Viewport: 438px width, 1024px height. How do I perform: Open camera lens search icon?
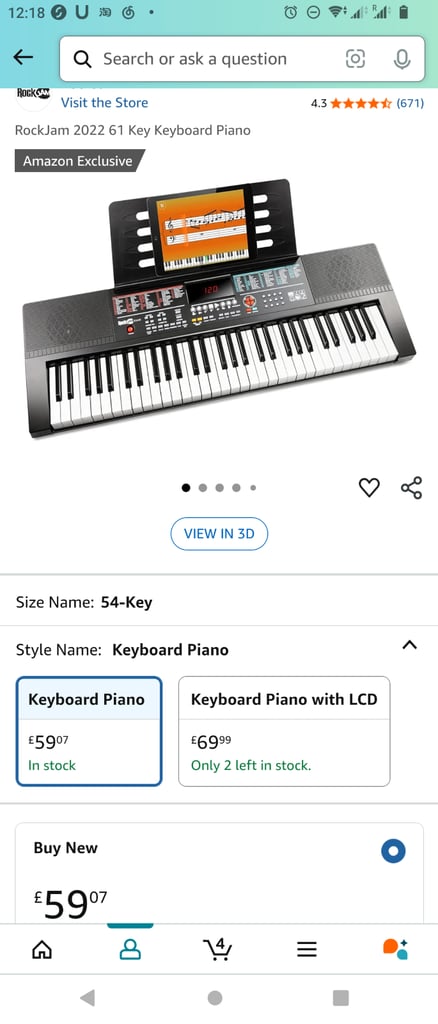pyautogui.click(x=355, y=59)
